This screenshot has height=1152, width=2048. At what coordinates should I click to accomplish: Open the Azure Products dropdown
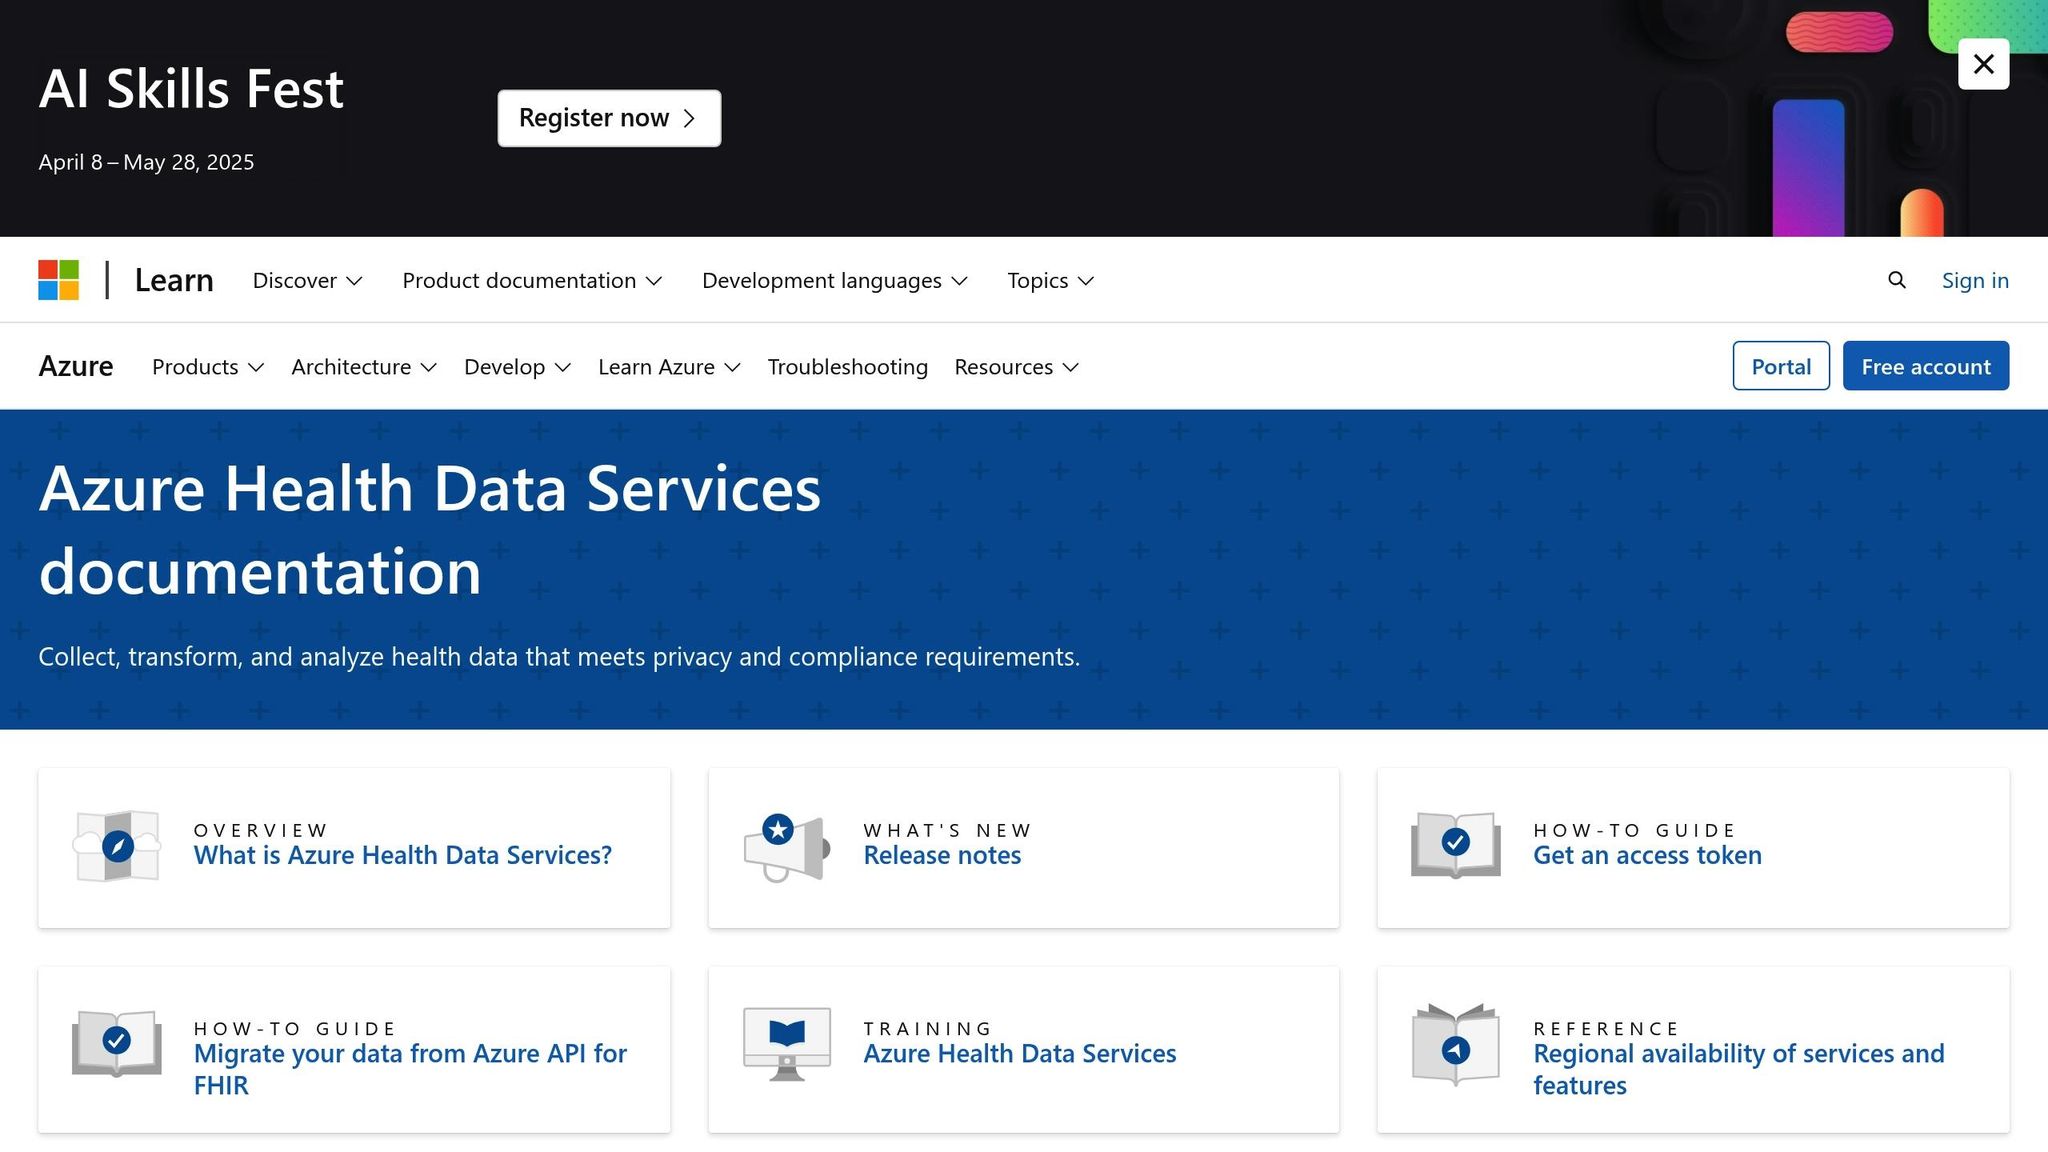(x=208, y=367)
